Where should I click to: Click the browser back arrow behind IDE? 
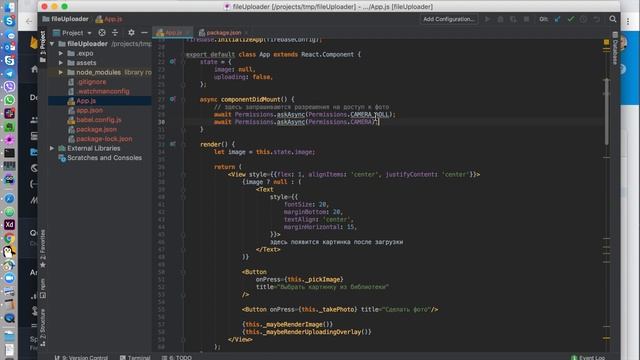(x=29, y=21)
